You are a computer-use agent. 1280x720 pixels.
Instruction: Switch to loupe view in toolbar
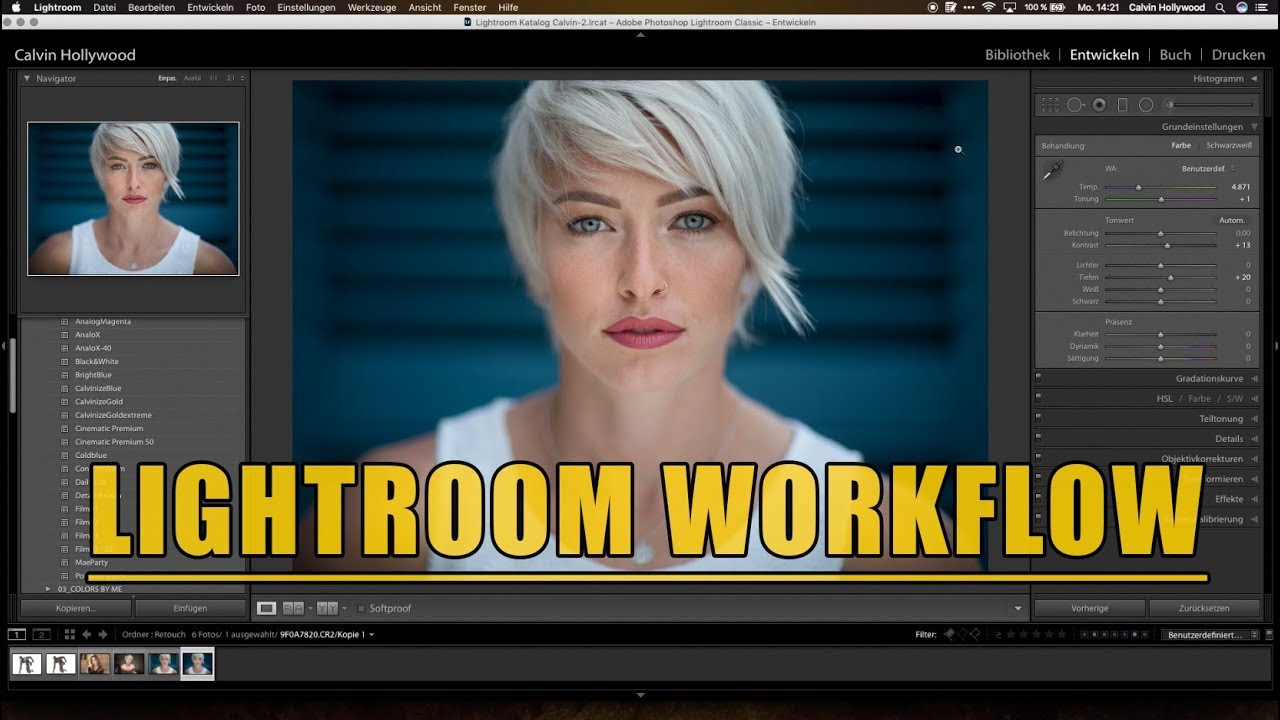point(266,608)
